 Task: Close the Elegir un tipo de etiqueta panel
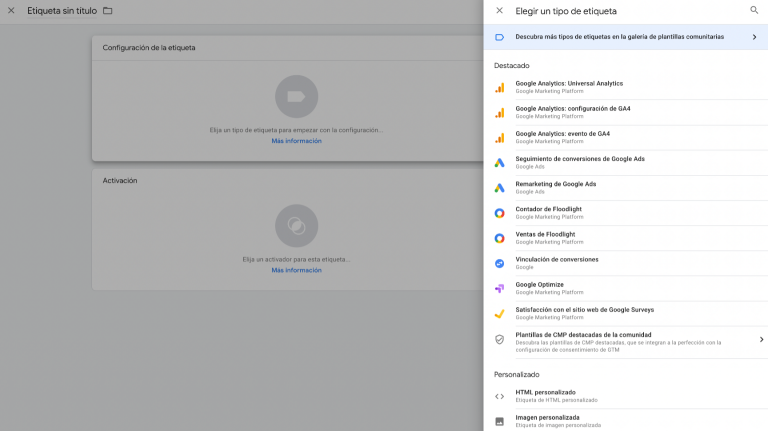(499, 10)
